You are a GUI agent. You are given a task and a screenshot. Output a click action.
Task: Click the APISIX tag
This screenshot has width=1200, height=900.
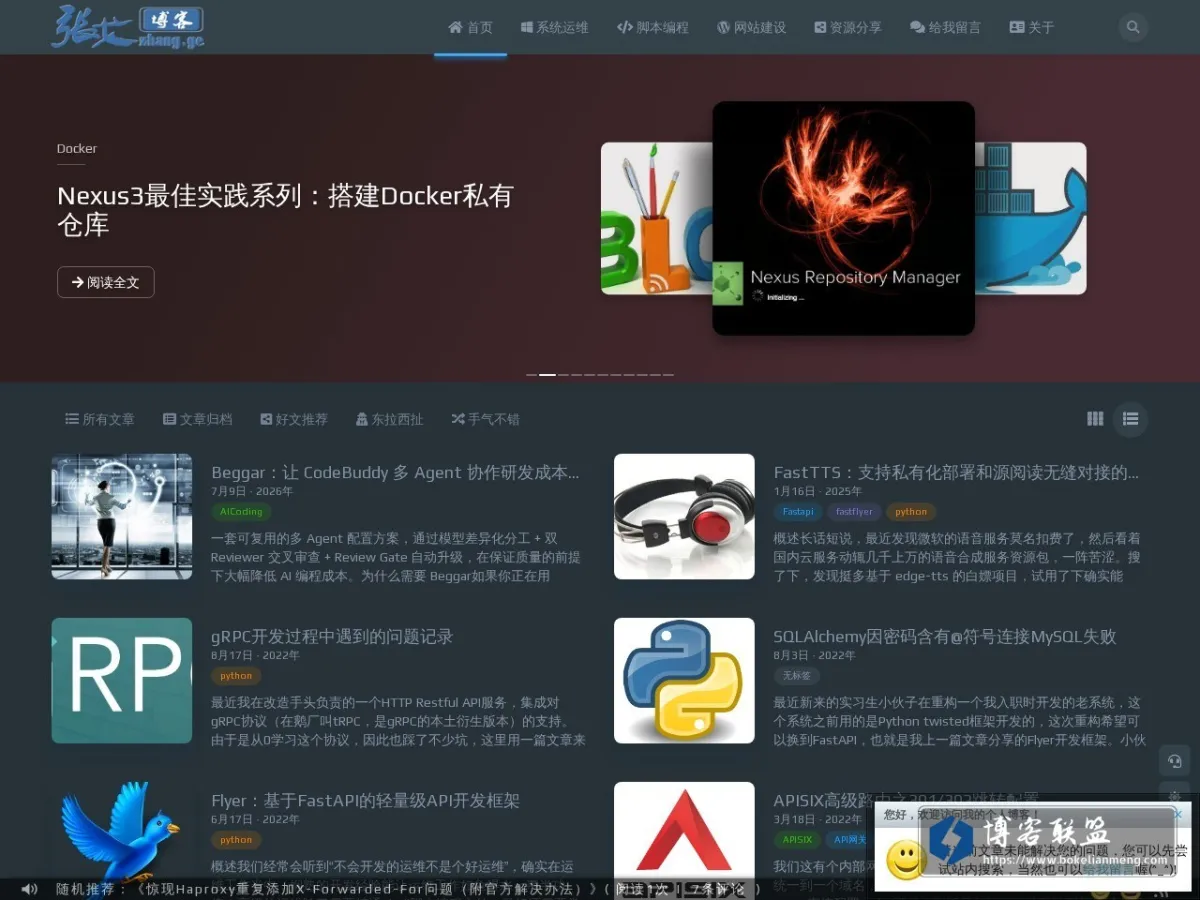click(x=797, y=839)
